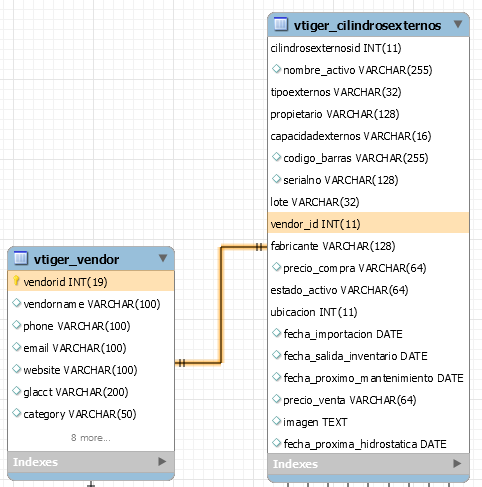This screenshot has height=487, width=482.
Task: Collapse the vtiger_vendor table with its header arrow
Action: tap(163, 258)
